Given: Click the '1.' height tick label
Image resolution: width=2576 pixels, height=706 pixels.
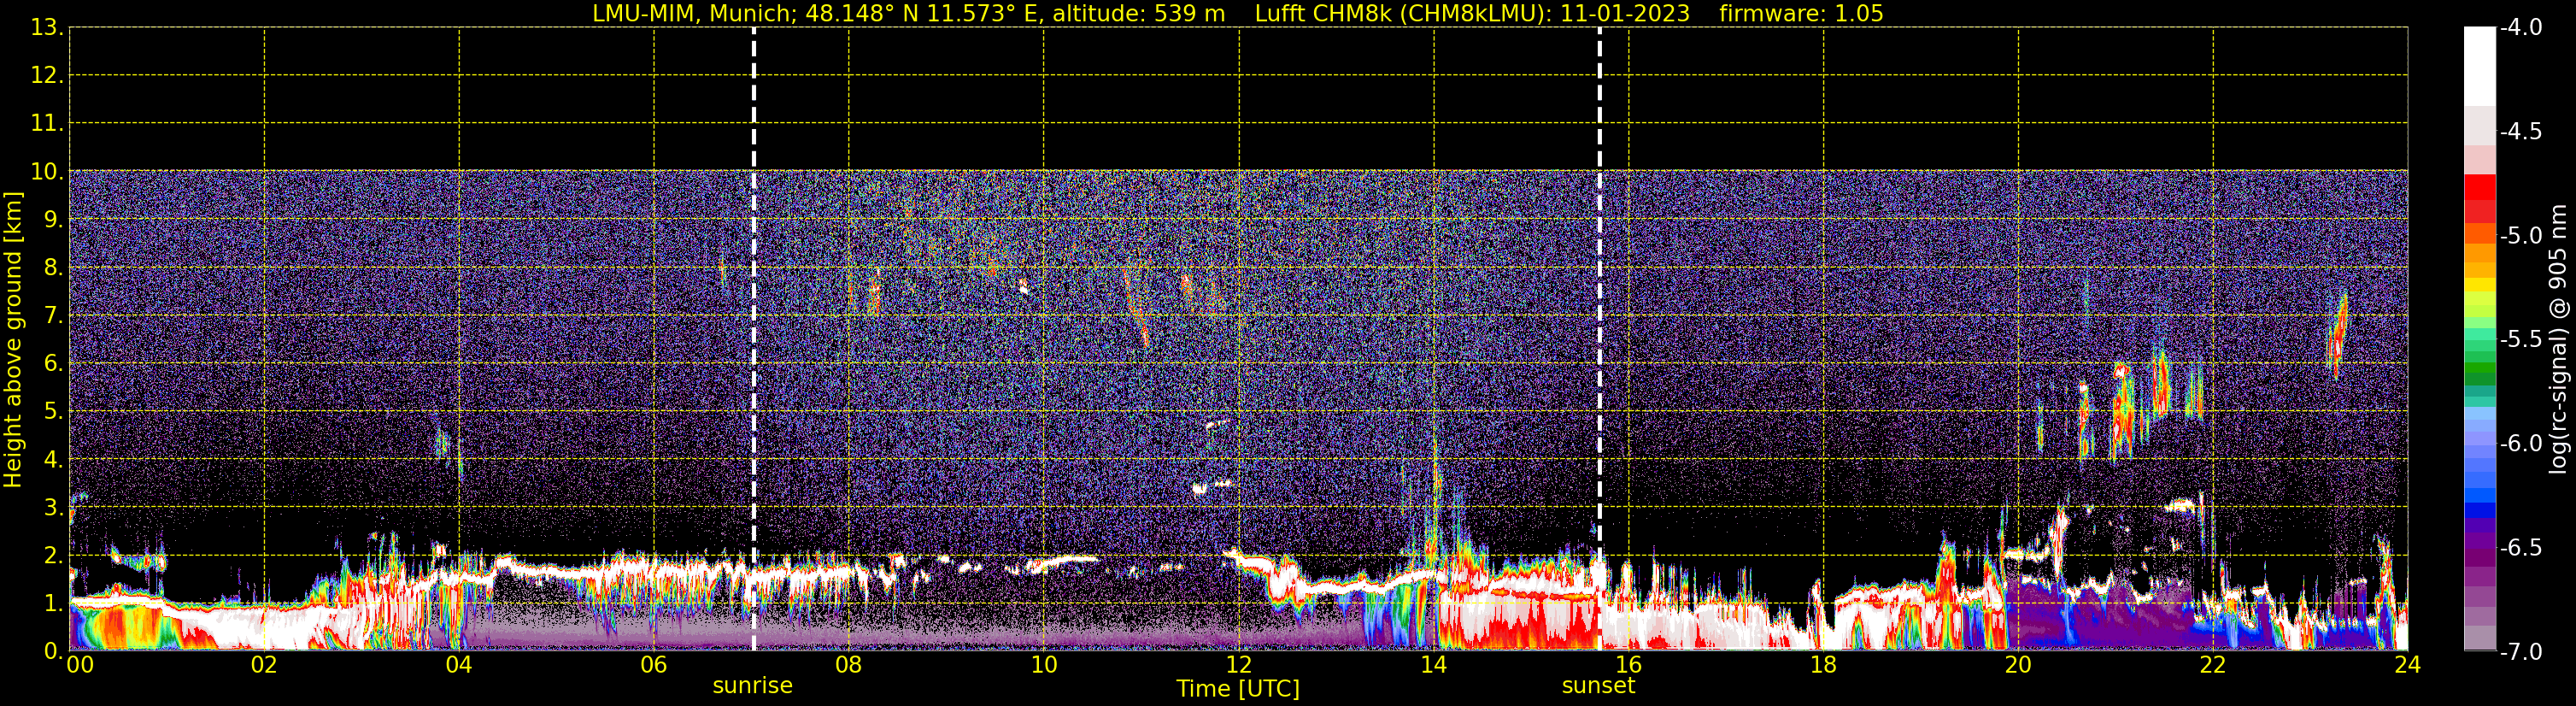Looking at the screenshot, I should [54, 604].
